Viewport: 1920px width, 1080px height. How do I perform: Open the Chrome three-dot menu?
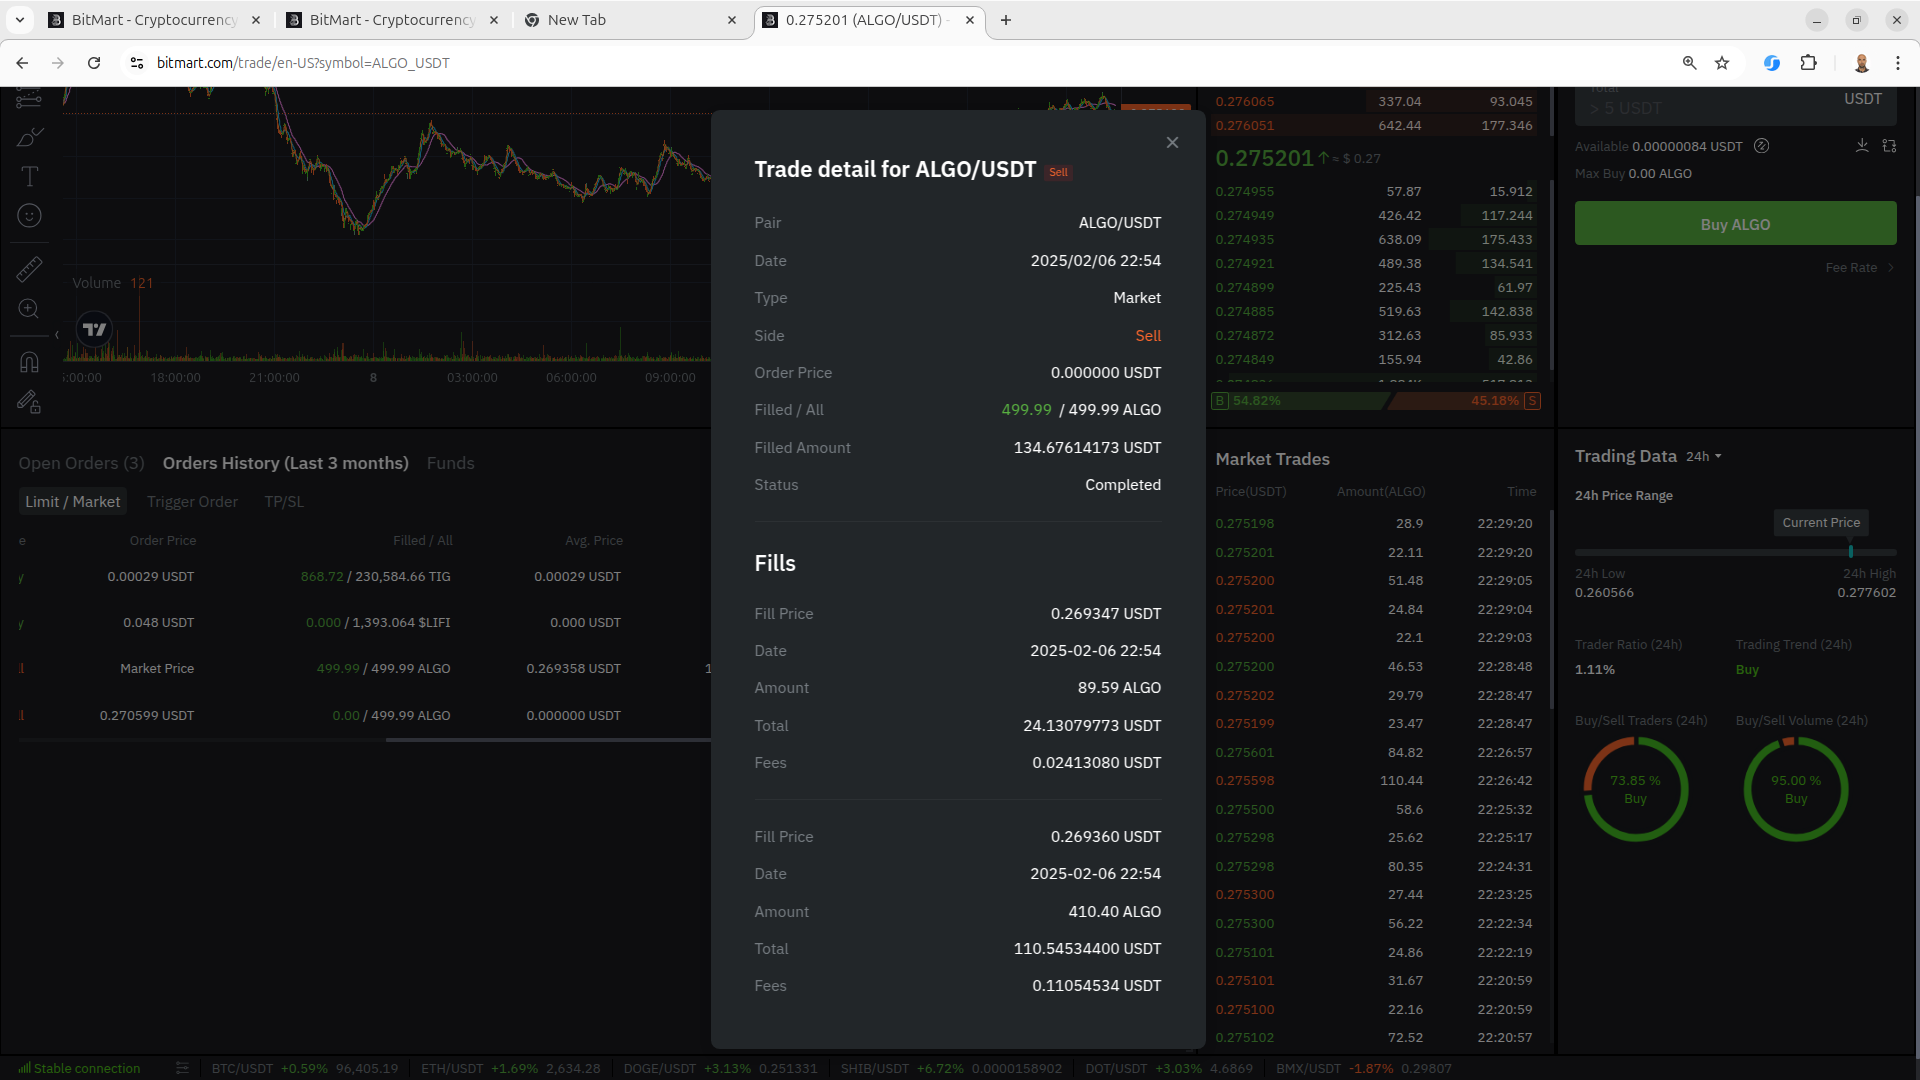1898,63
